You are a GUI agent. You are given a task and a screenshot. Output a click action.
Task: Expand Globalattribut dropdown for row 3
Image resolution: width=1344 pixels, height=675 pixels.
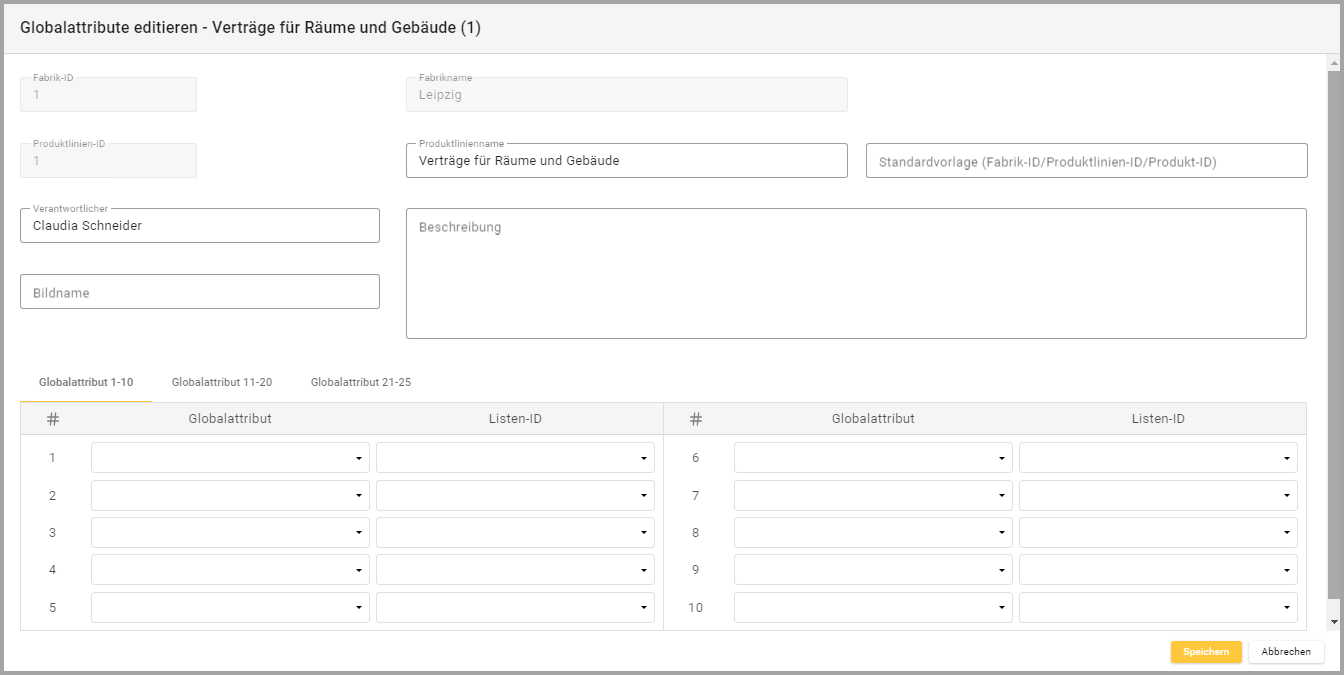click(x=230, y=533)
